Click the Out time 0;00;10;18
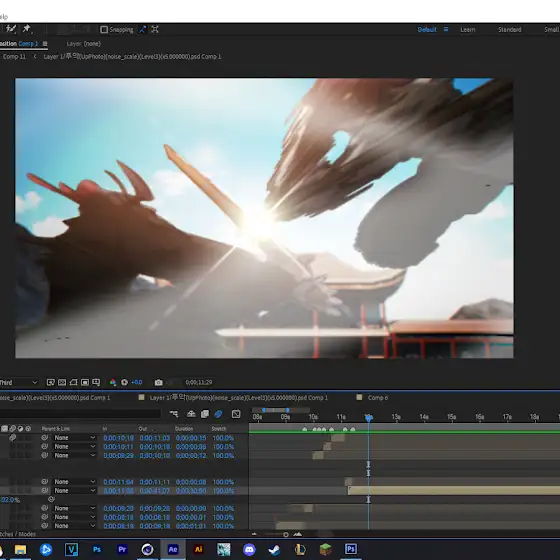Viewport: 560px width, 560px height. [155, 447]
